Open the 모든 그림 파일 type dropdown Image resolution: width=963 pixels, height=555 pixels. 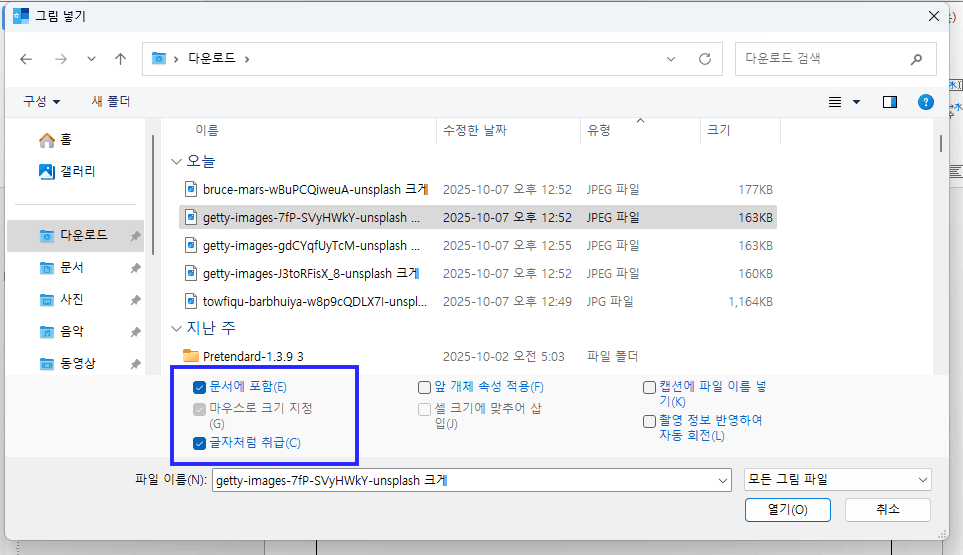[x=837, y=480]
